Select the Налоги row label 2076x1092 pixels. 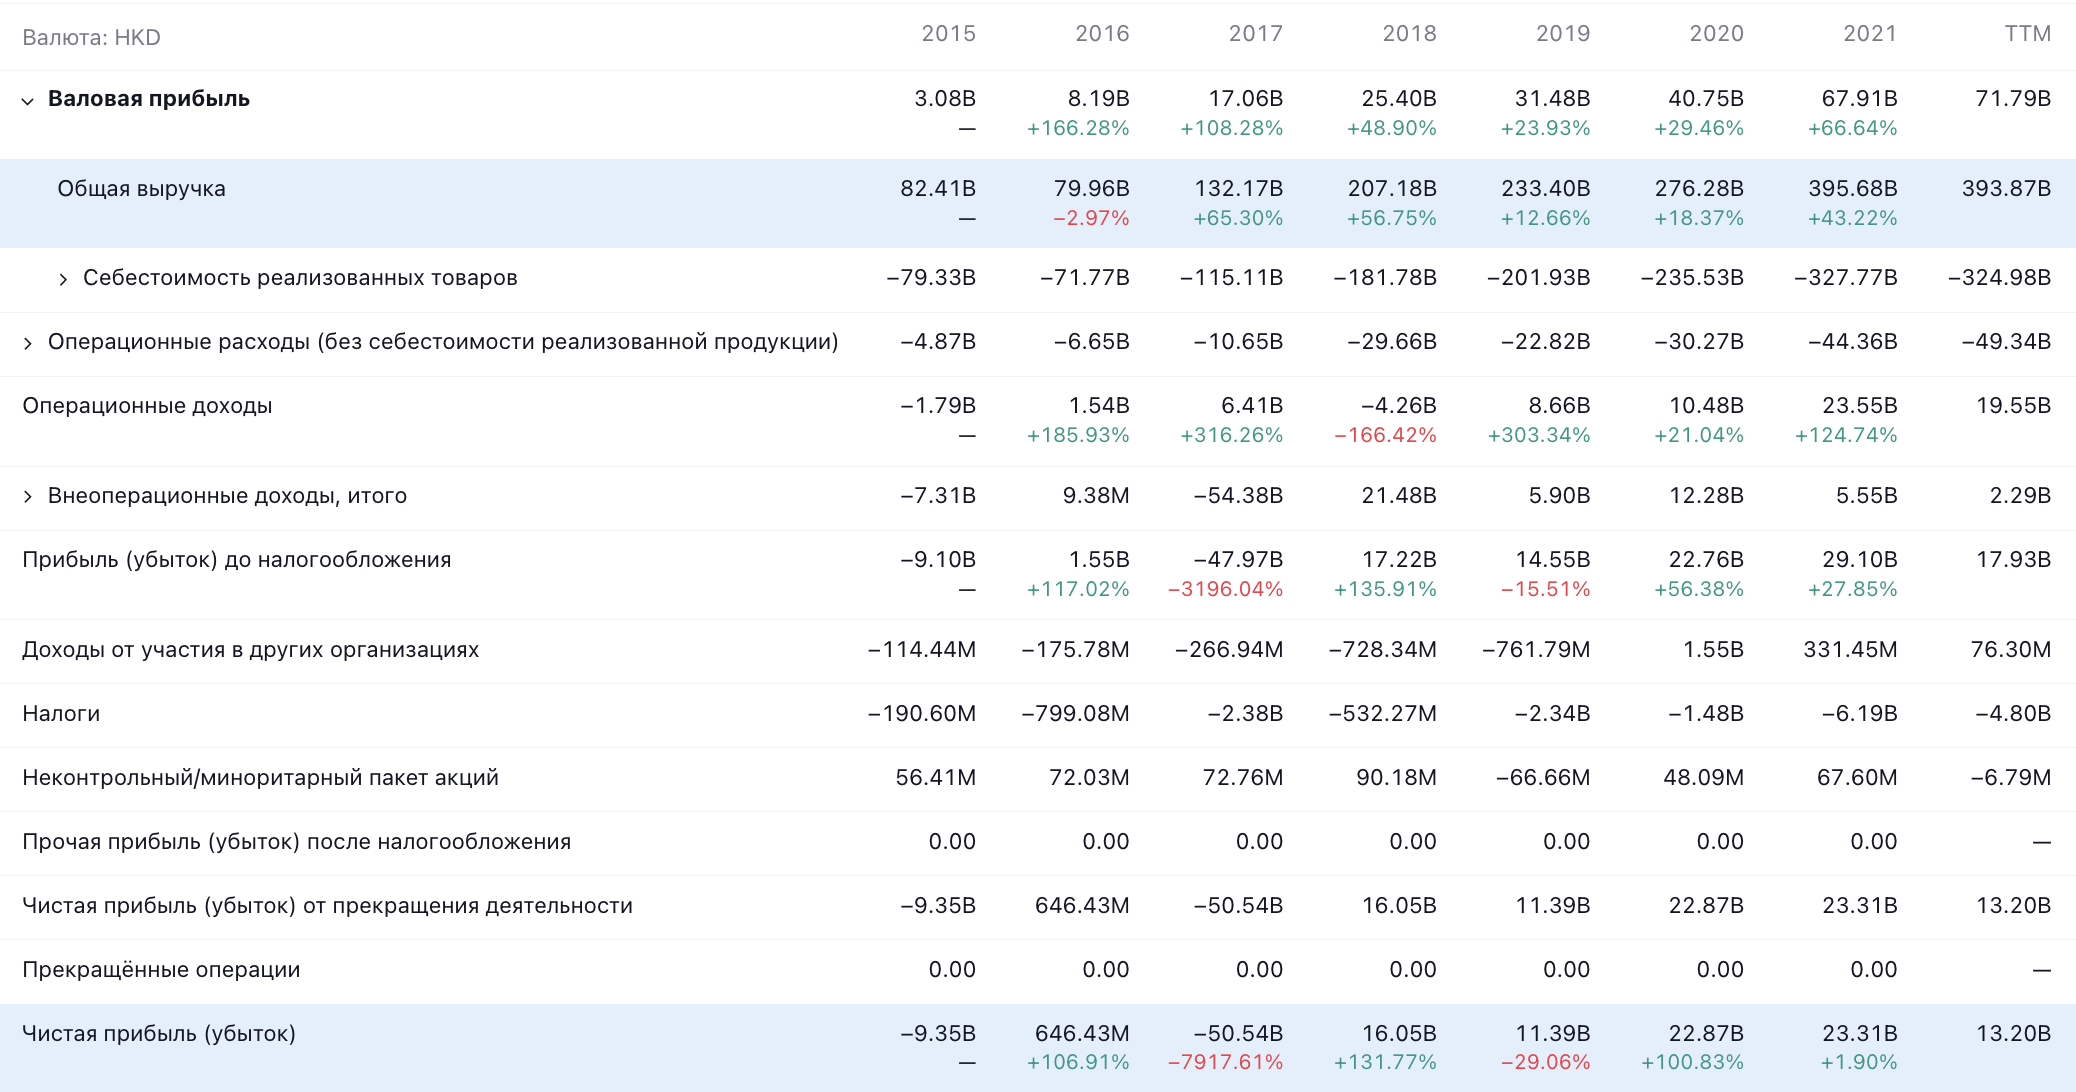tap(61, 714)
